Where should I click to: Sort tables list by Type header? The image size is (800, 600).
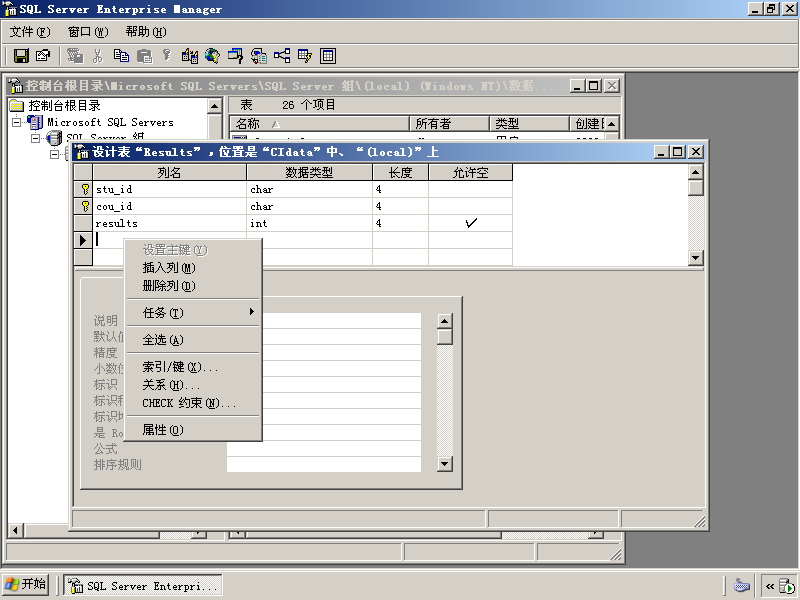point(529,123)
